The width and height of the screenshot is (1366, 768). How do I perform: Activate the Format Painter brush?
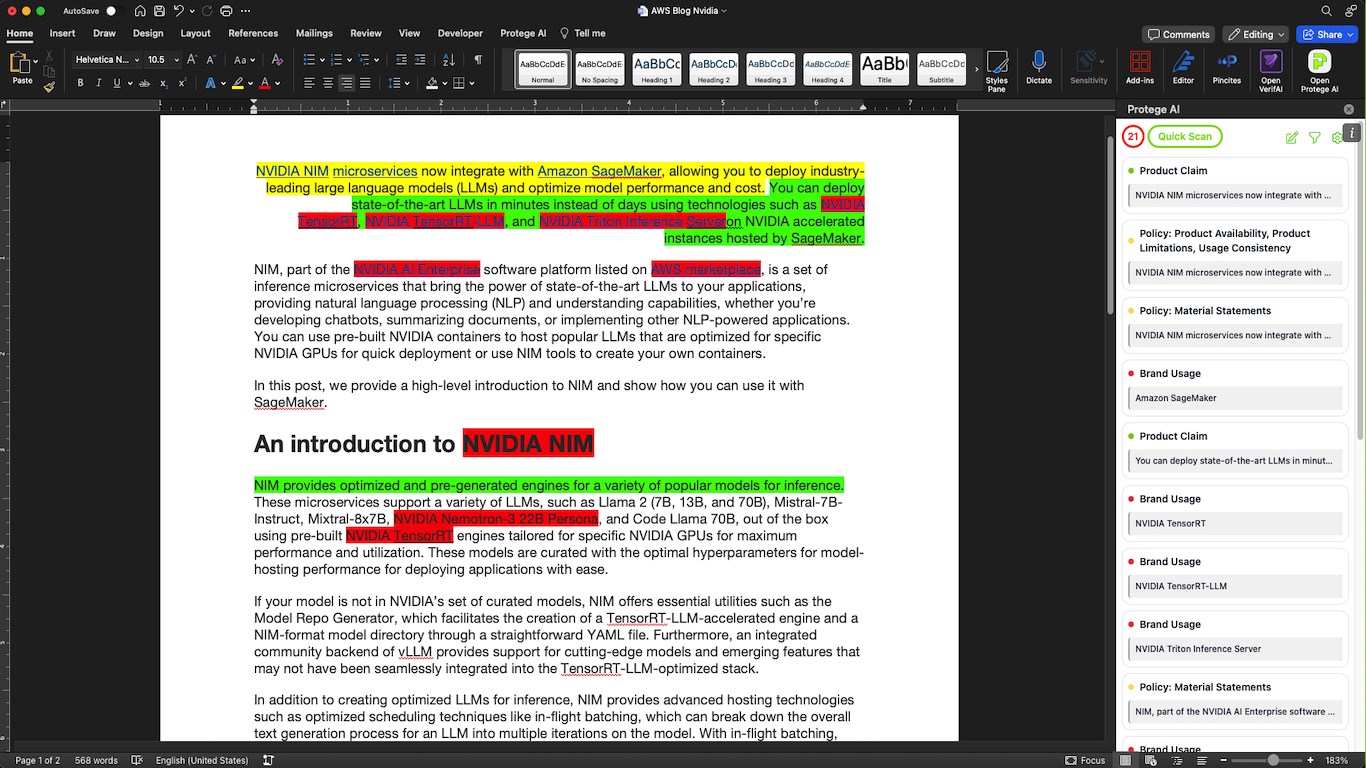point(49,87)
